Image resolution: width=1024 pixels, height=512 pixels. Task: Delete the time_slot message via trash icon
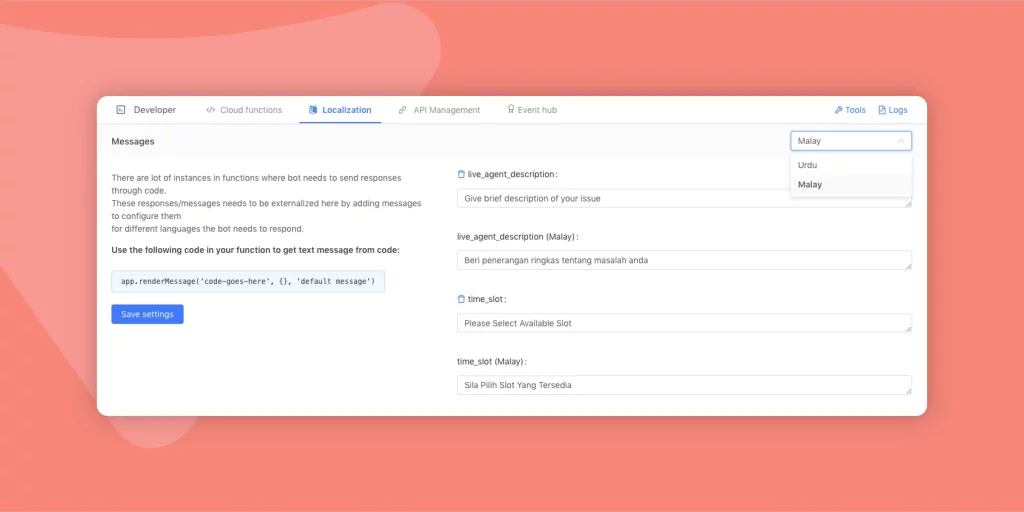pyautogui.click(x=461, y=299)
